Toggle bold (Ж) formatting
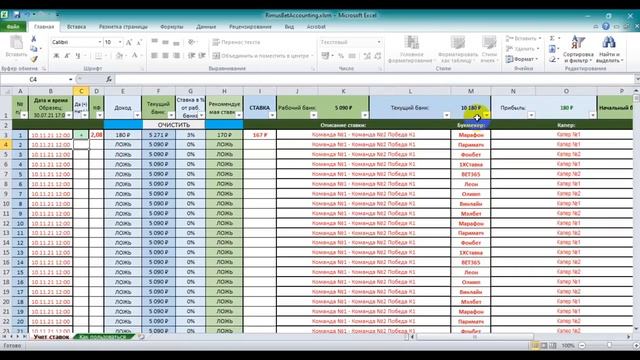640x360 pixels. (x=56, y=56)
